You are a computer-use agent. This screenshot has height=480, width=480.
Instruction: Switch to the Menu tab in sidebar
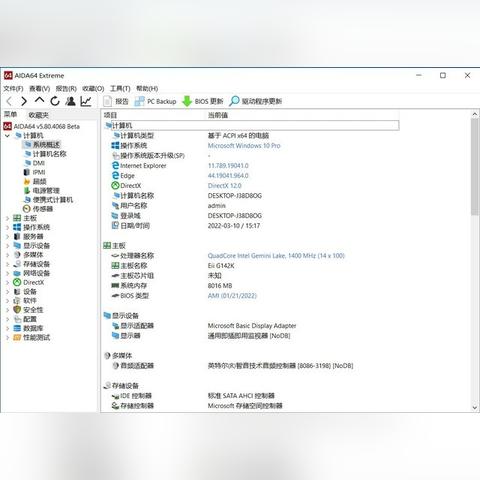tap(11, 115)
